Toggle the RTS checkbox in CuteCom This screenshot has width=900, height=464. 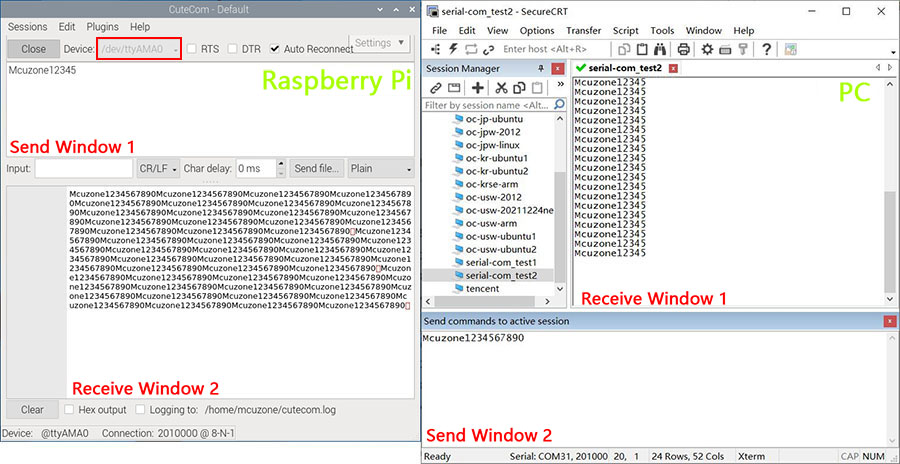click(192, 49)
